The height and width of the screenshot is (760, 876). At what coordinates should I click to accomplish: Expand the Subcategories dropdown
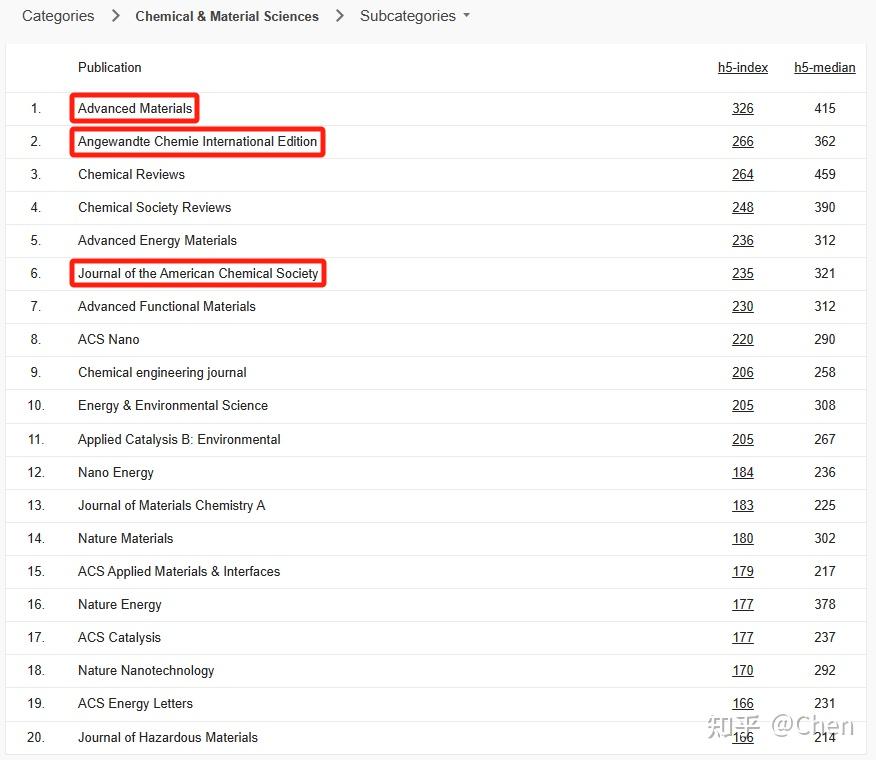click(415, 16)
